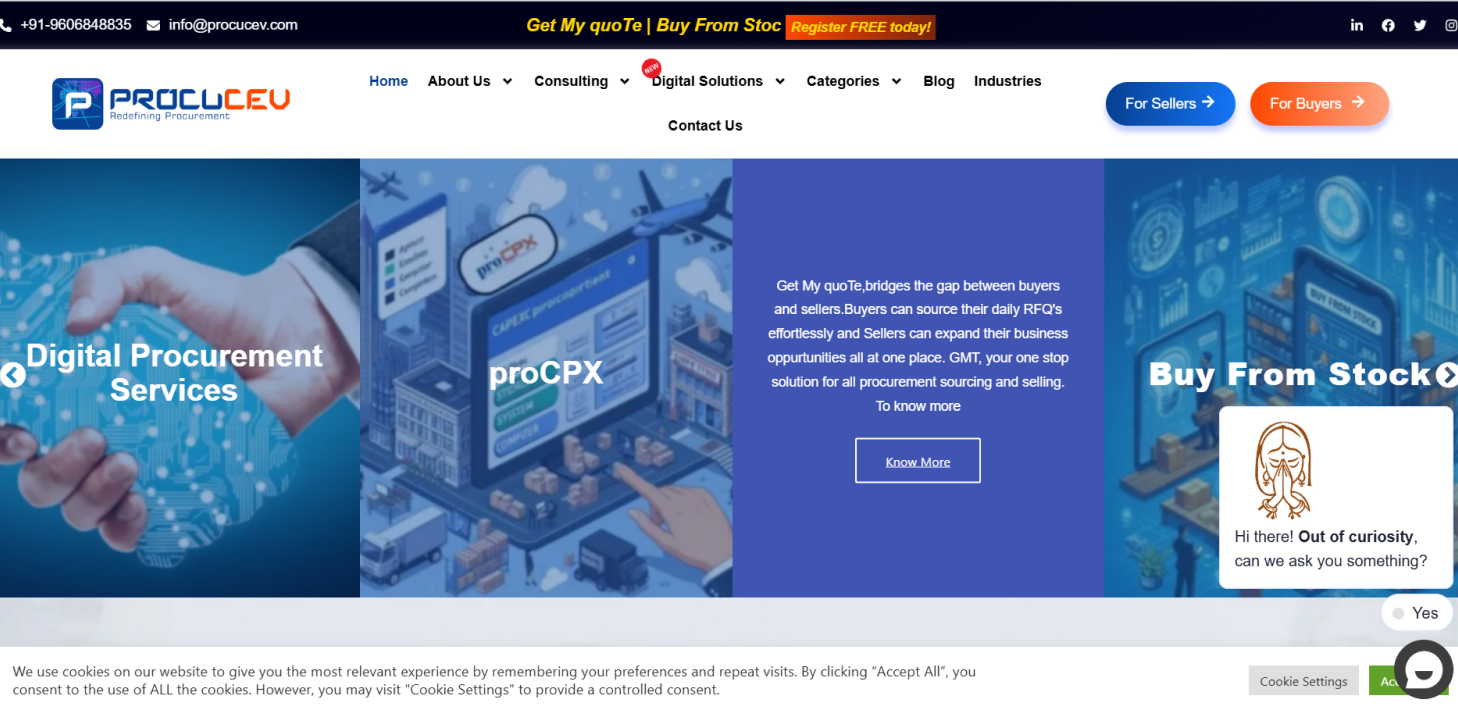Open Cookie Settings
The width and height of the screenshot is (1458, 710).
coord(1303,681)
